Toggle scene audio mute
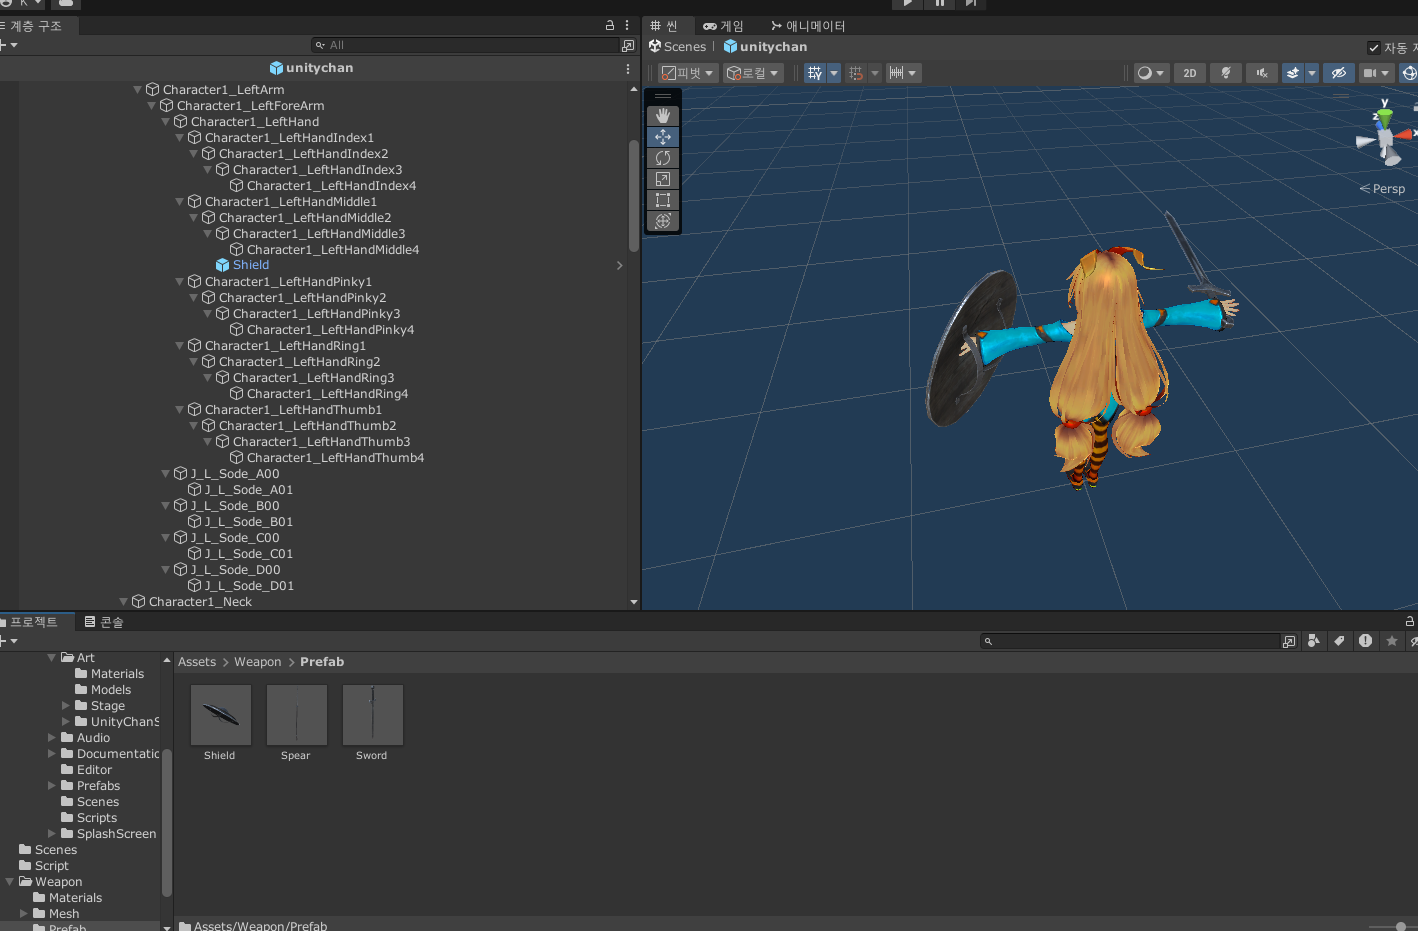Image resolution: width=1418 pixels, height=931 pixels. [x=1262, y=73]
